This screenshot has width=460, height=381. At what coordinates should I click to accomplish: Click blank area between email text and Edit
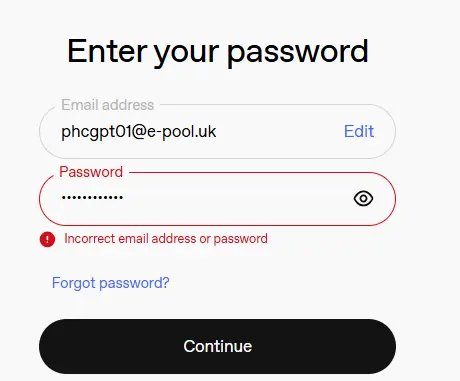click(280, 131)
